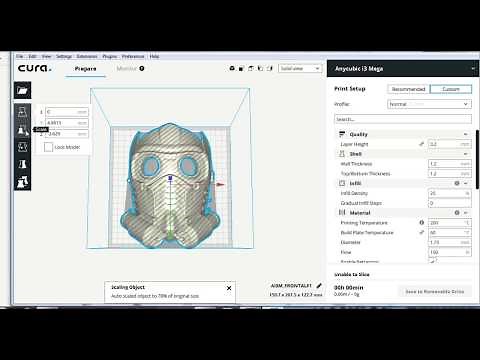Open the File menu

pyautogui.click(x=20, y=56)
